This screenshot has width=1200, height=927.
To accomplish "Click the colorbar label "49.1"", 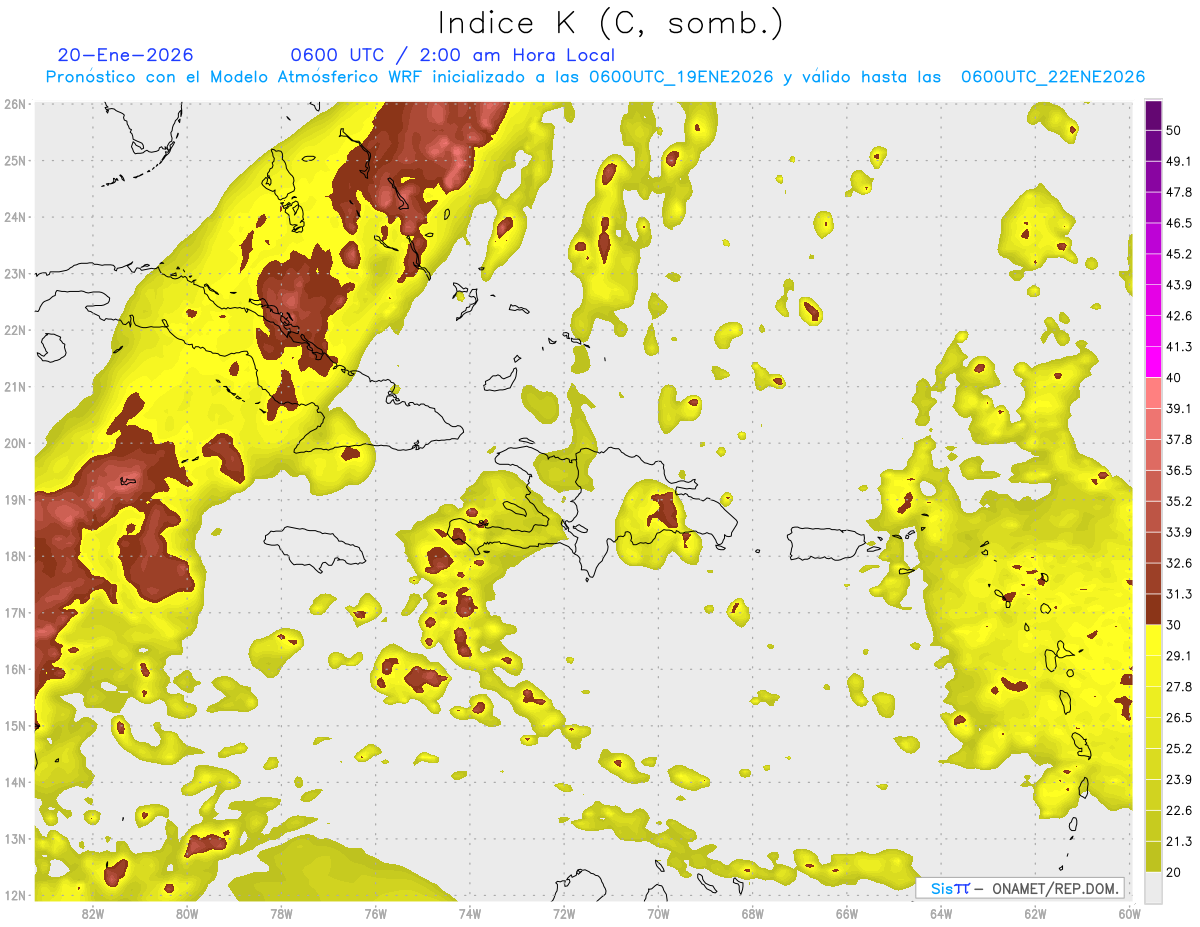I will [x=1178, y=161].
